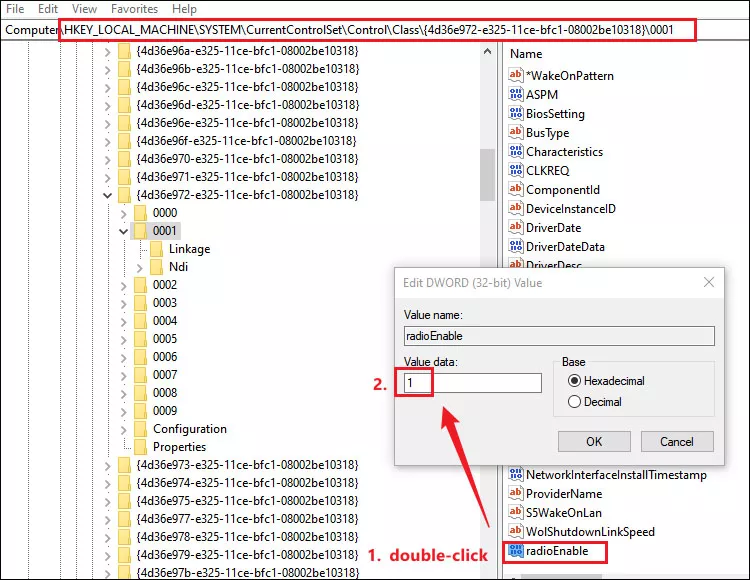750x580 pixels.
Task: Expand the 0005 subkey
Action: (123, 339)
